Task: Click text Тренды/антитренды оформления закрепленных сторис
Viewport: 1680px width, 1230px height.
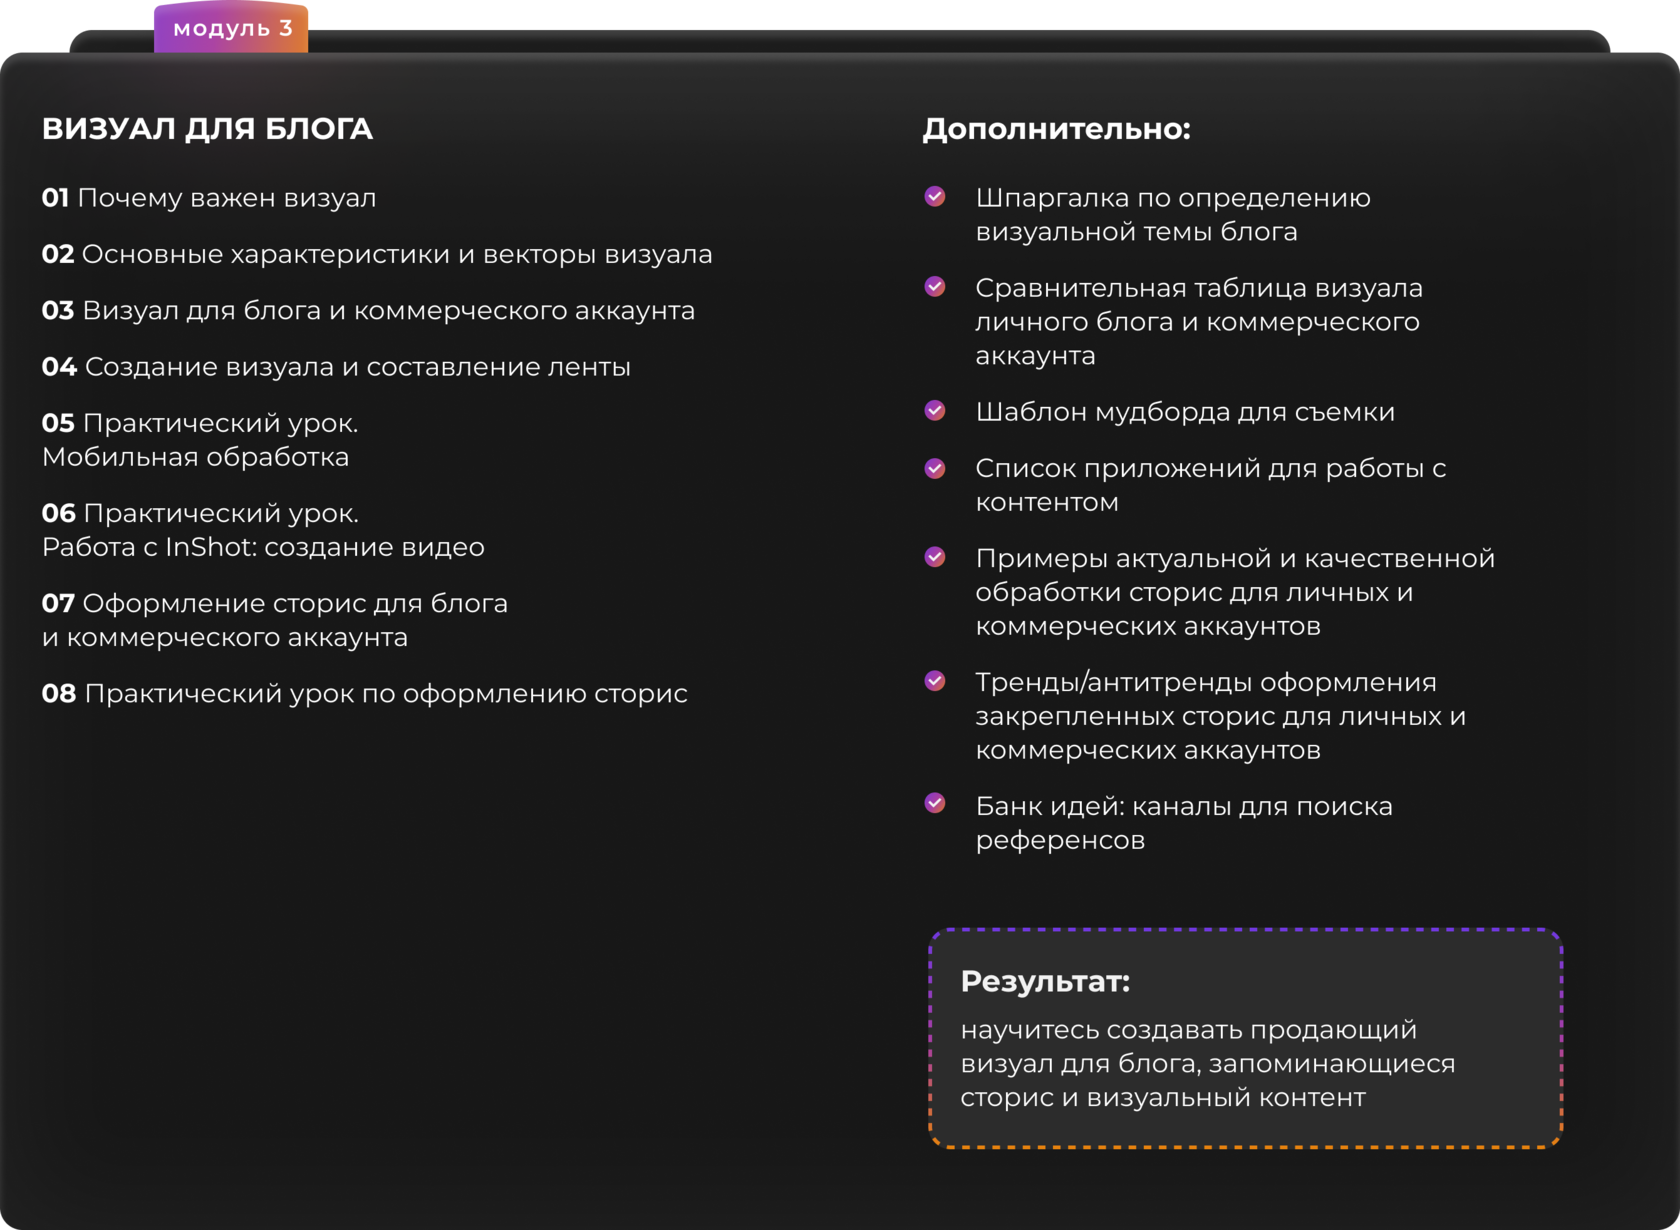Action: (1221, 716)
